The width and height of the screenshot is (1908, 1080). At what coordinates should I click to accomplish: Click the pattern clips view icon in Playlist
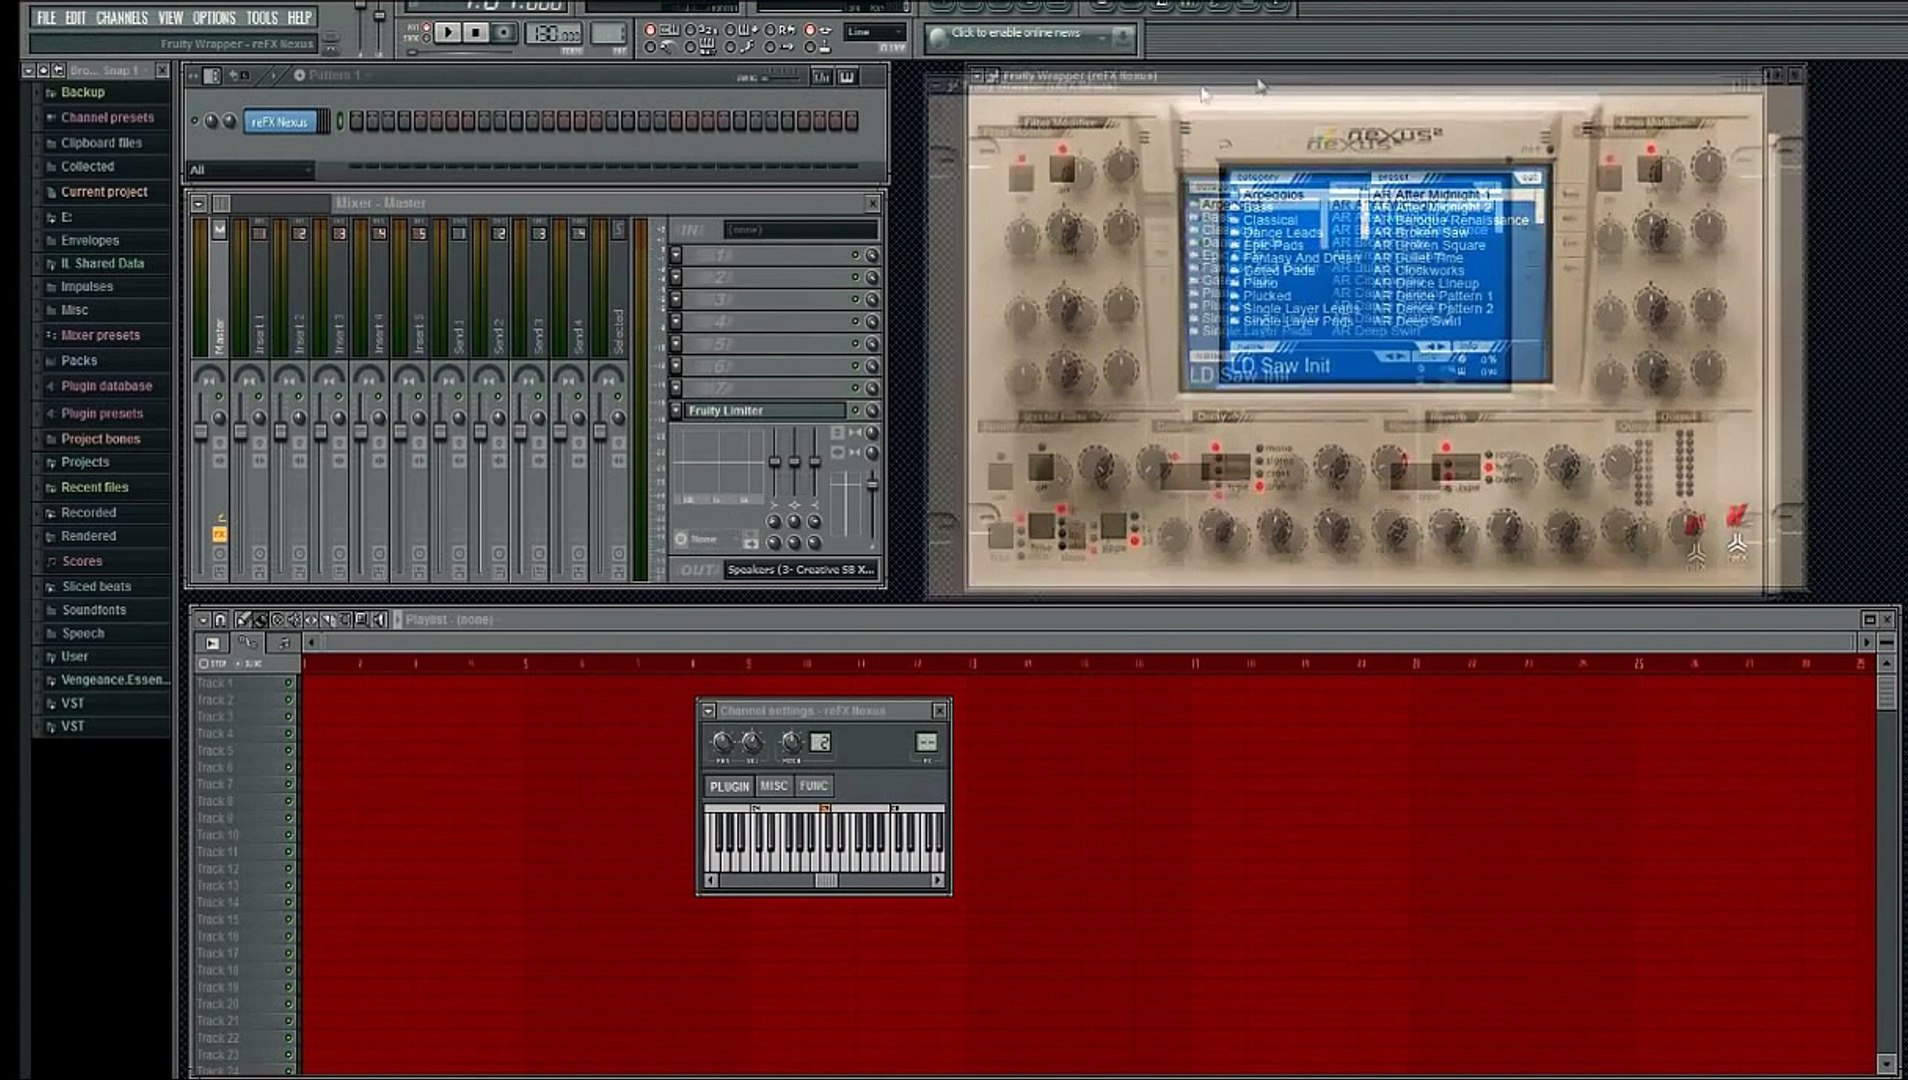212,643
